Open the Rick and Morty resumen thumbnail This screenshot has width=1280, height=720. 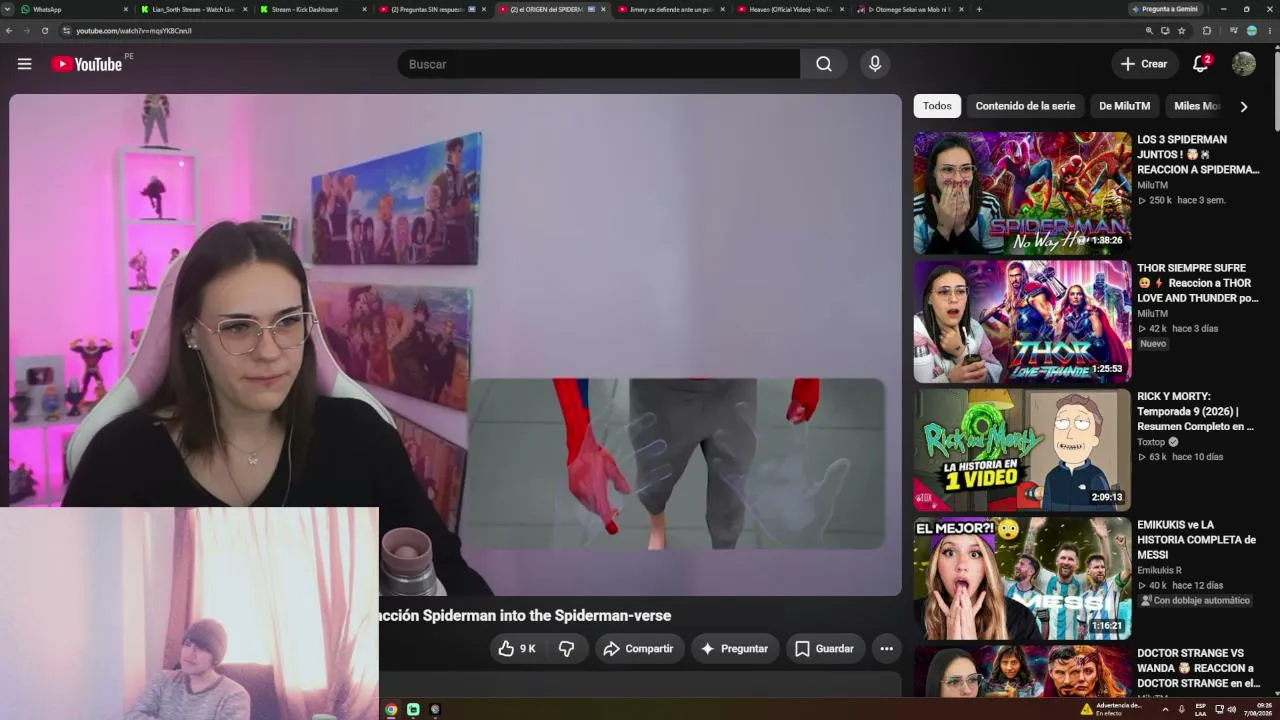(x=1022, y=450)
